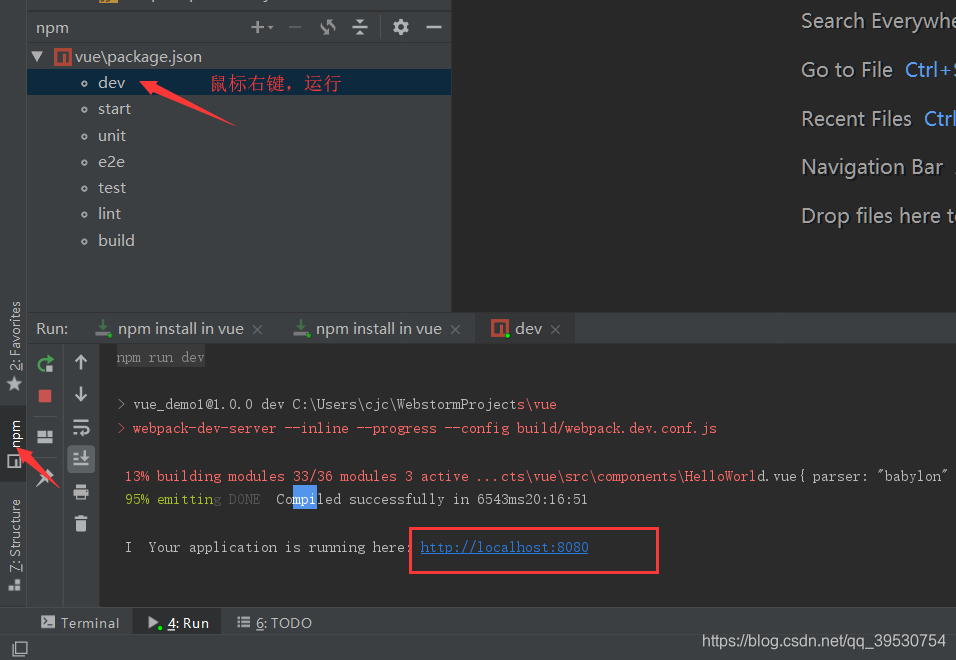The image size is (956, 660).
Task: Print the console output
Action: coord(81,491)
